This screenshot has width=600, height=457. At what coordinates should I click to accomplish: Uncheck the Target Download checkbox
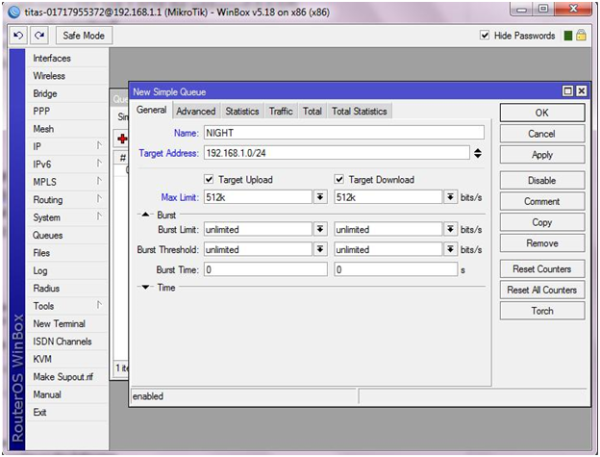click(x=339, y=179)
